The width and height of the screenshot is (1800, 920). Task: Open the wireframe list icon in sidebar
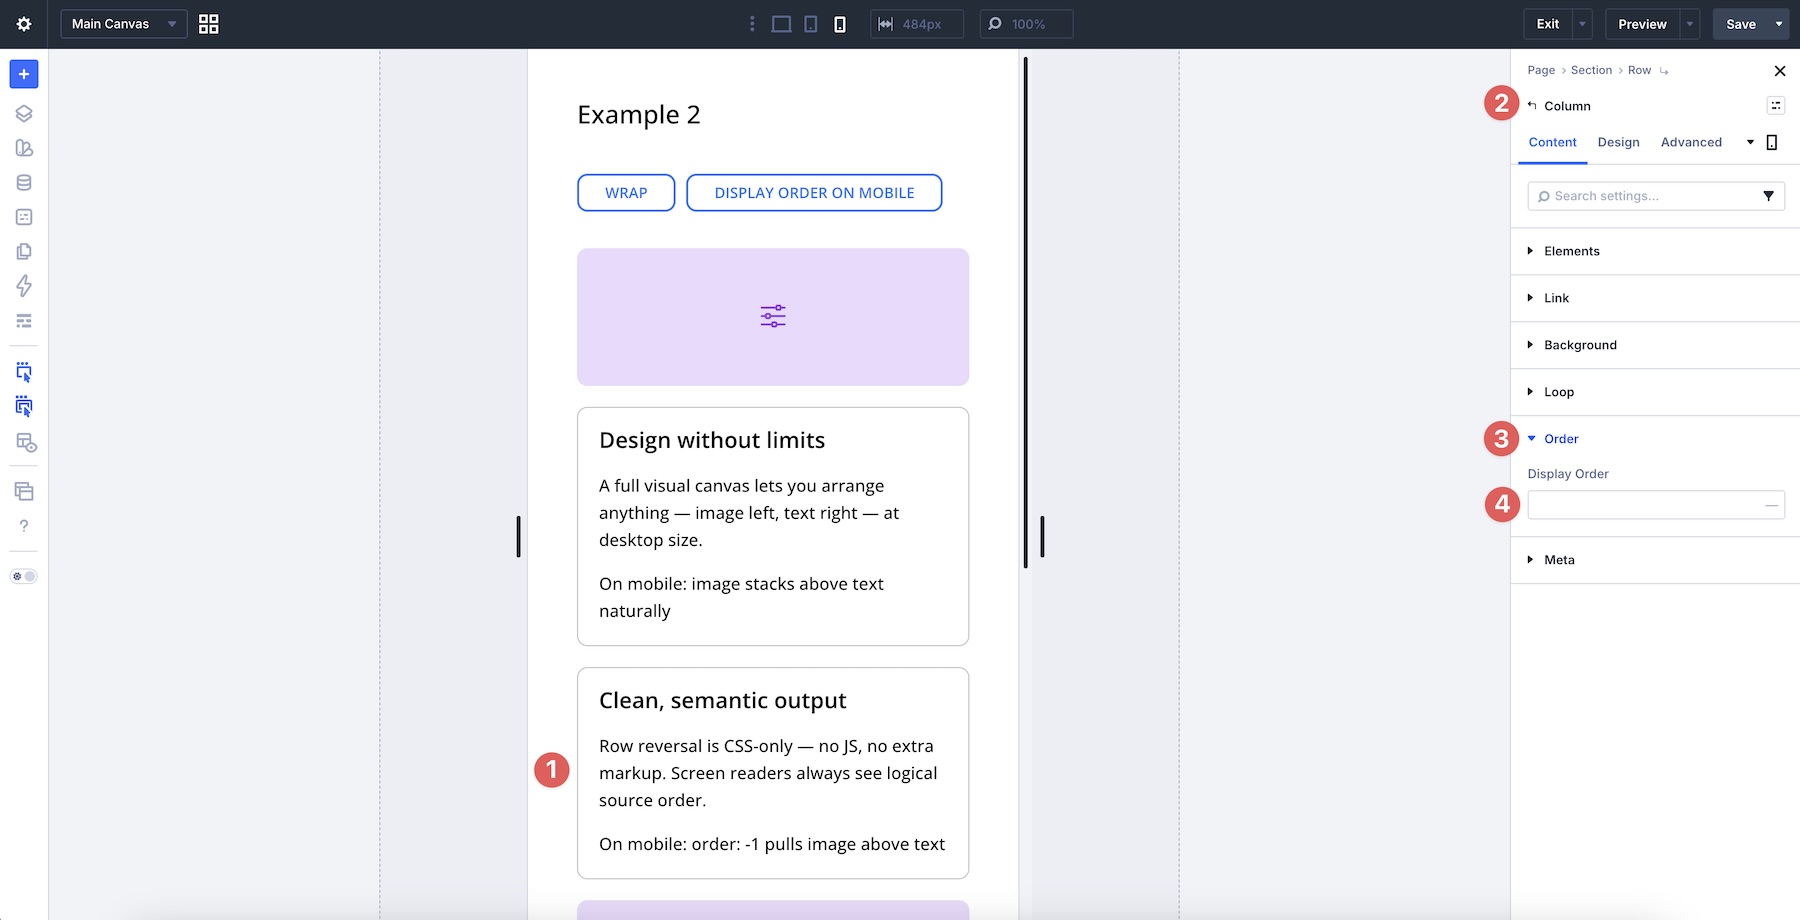pyautogui.click(x=24, y=321)
